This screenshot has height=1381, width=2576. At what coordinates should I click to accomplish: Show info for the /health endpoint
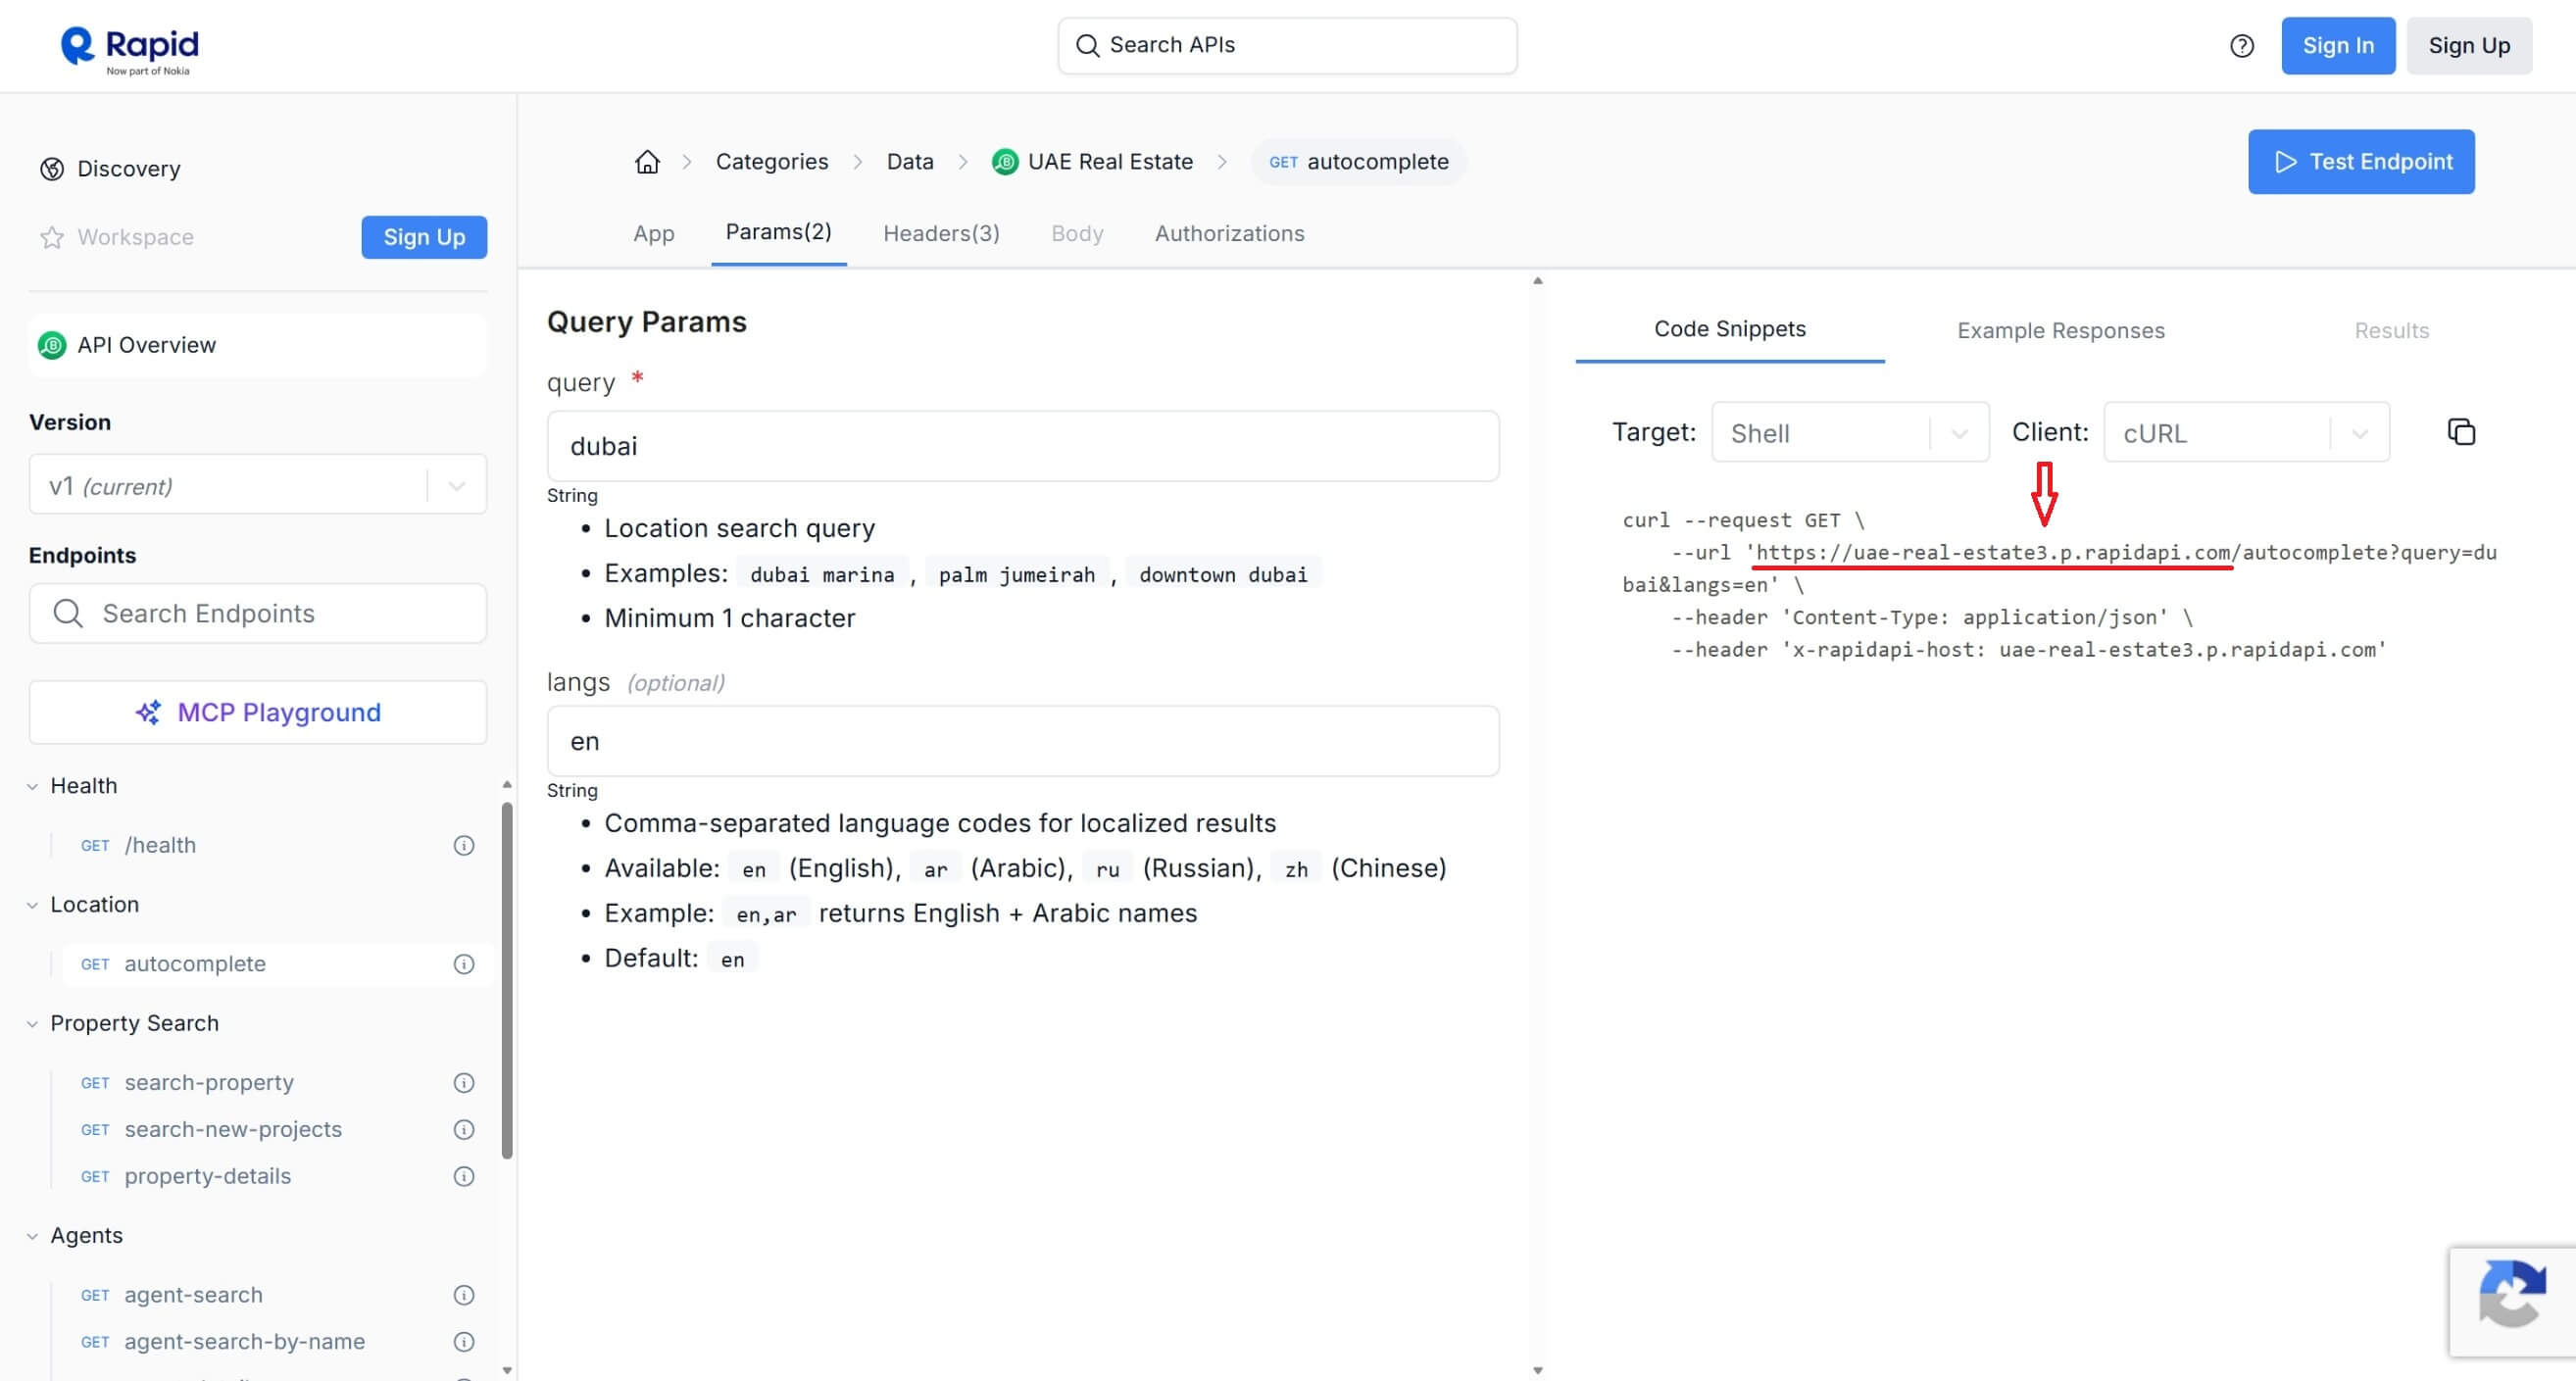(x=464, y=846)
